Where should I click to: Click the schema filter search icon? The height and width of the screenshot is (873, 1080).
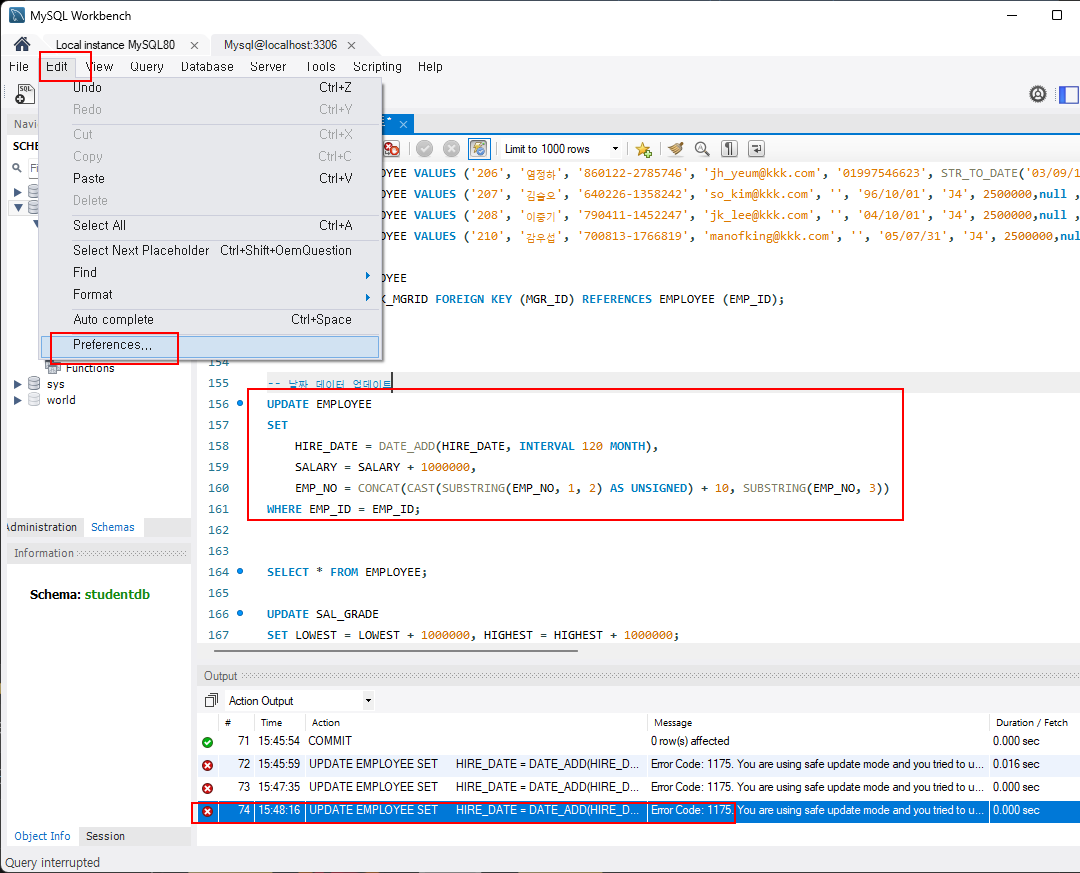(17, 167)
